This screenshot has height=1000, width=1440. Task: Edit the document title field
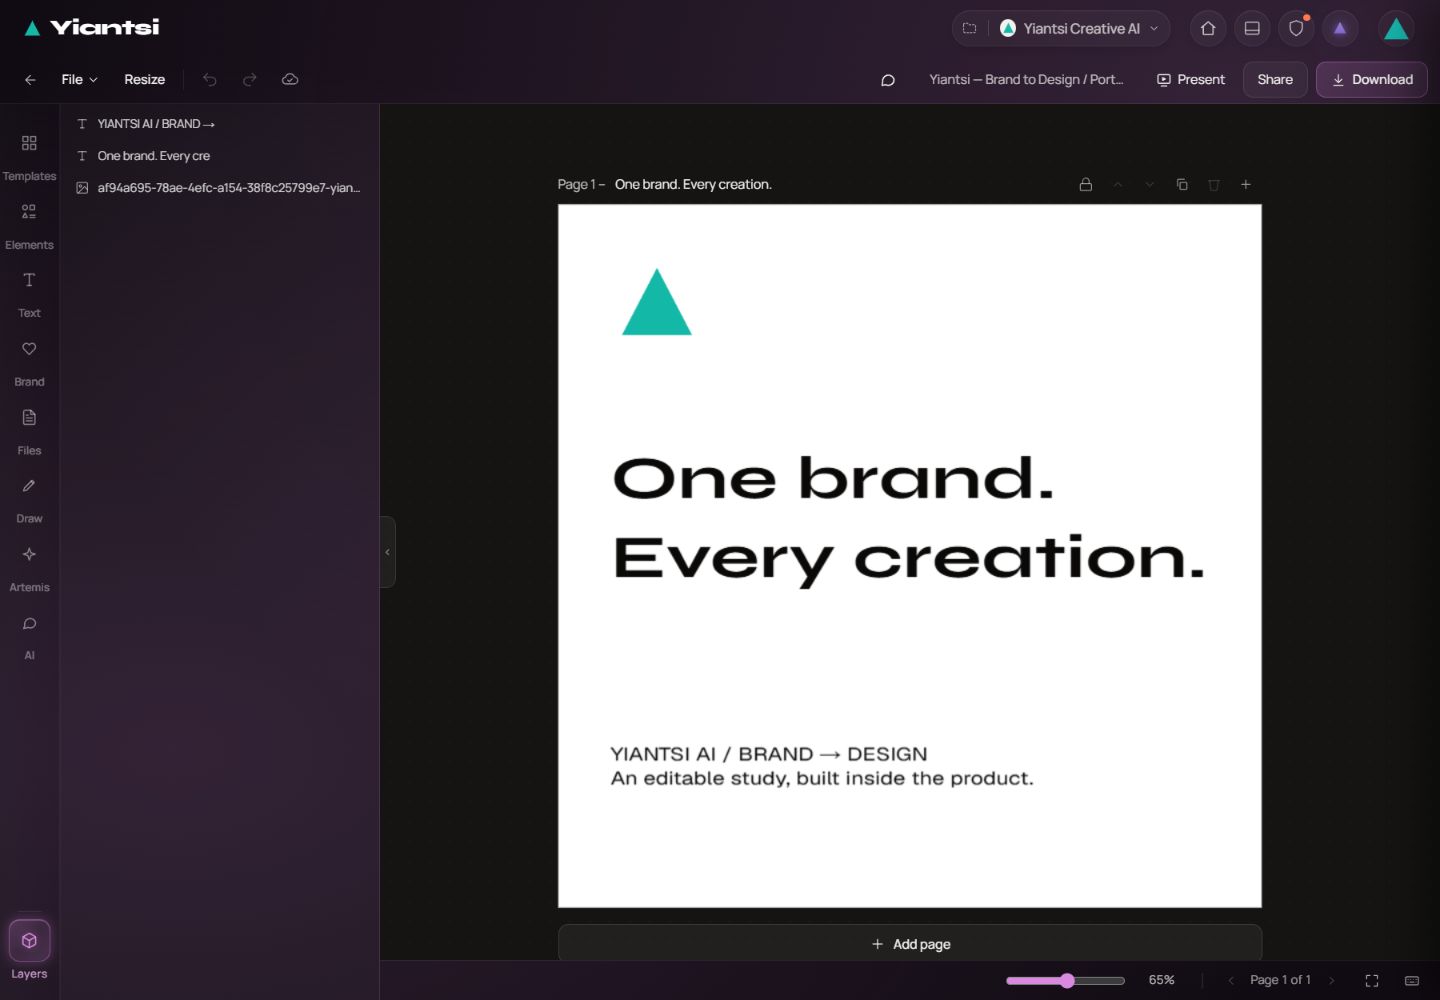tap(1026, 80)
